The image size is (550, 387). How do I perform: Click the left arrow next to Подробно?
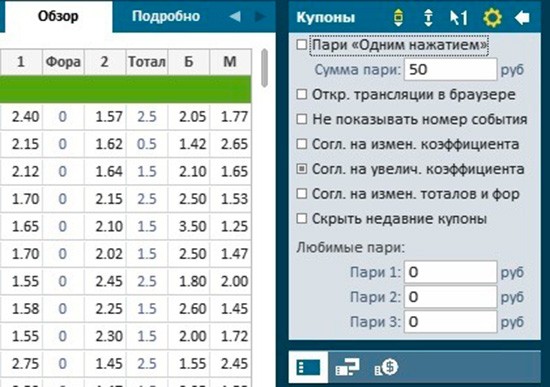(235, 16)
